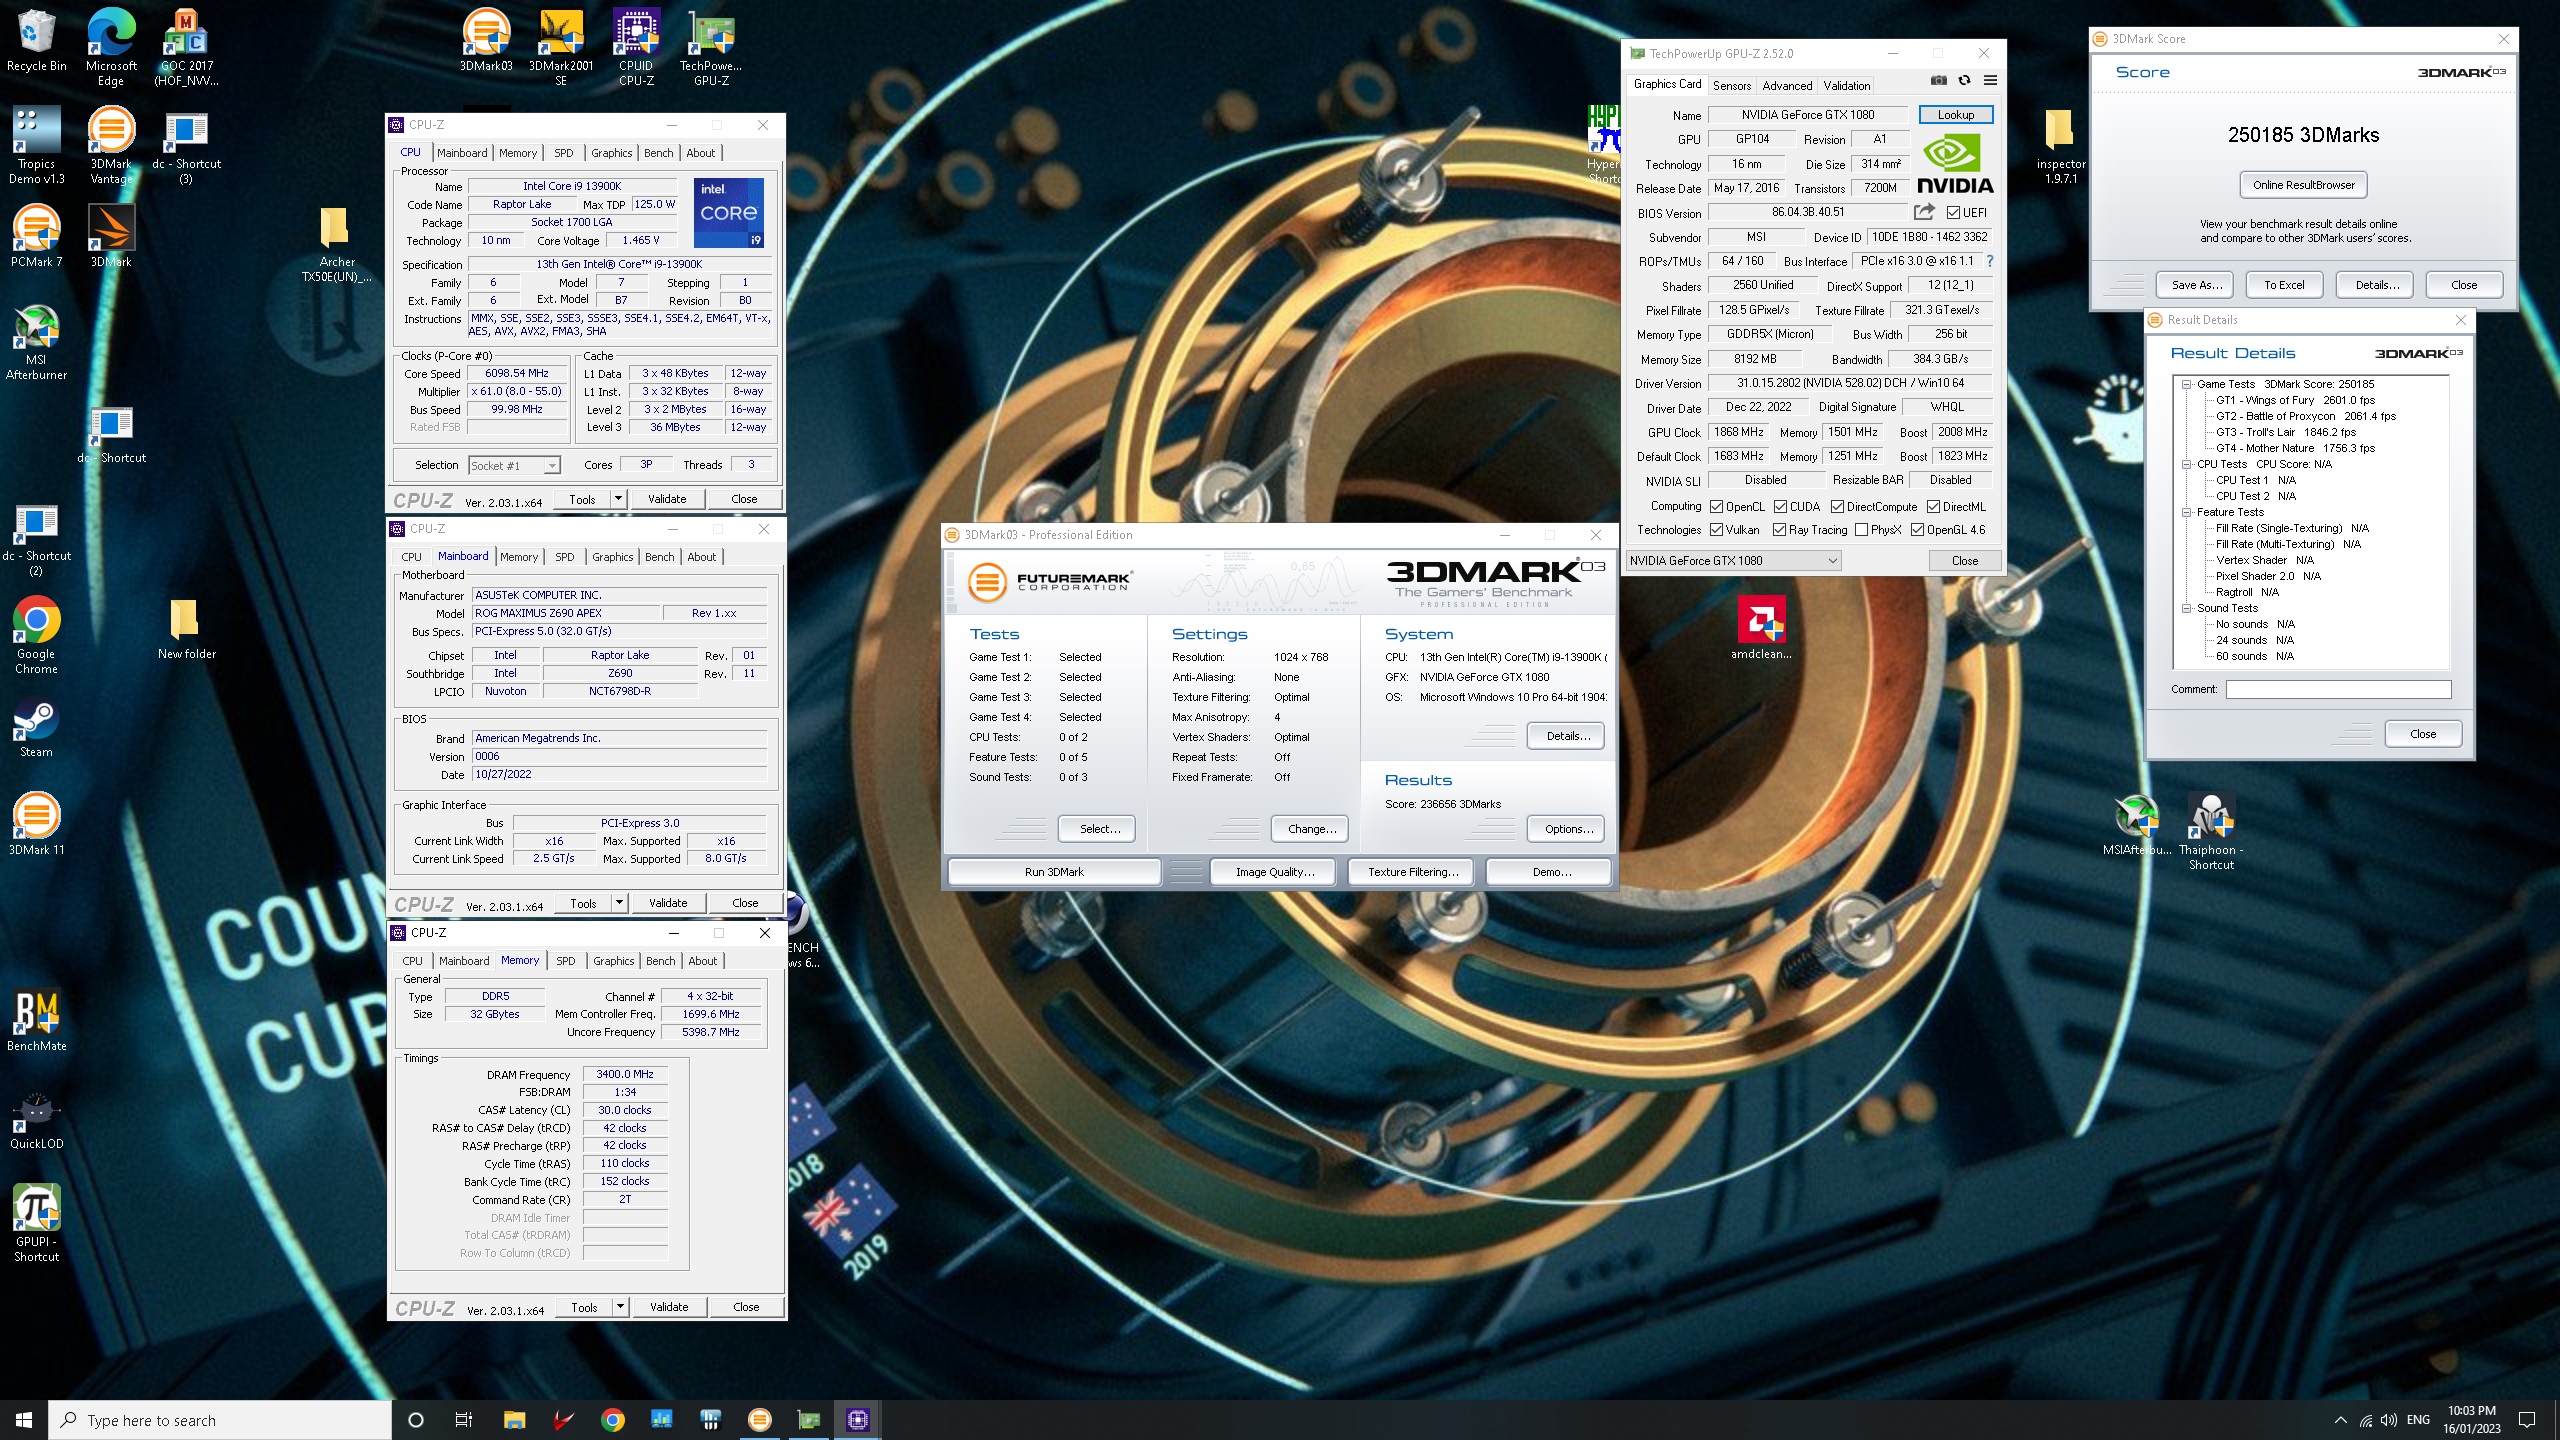
Task: Launch MSI Afterburner from the desktop
Action: click(x=36, y=342)
